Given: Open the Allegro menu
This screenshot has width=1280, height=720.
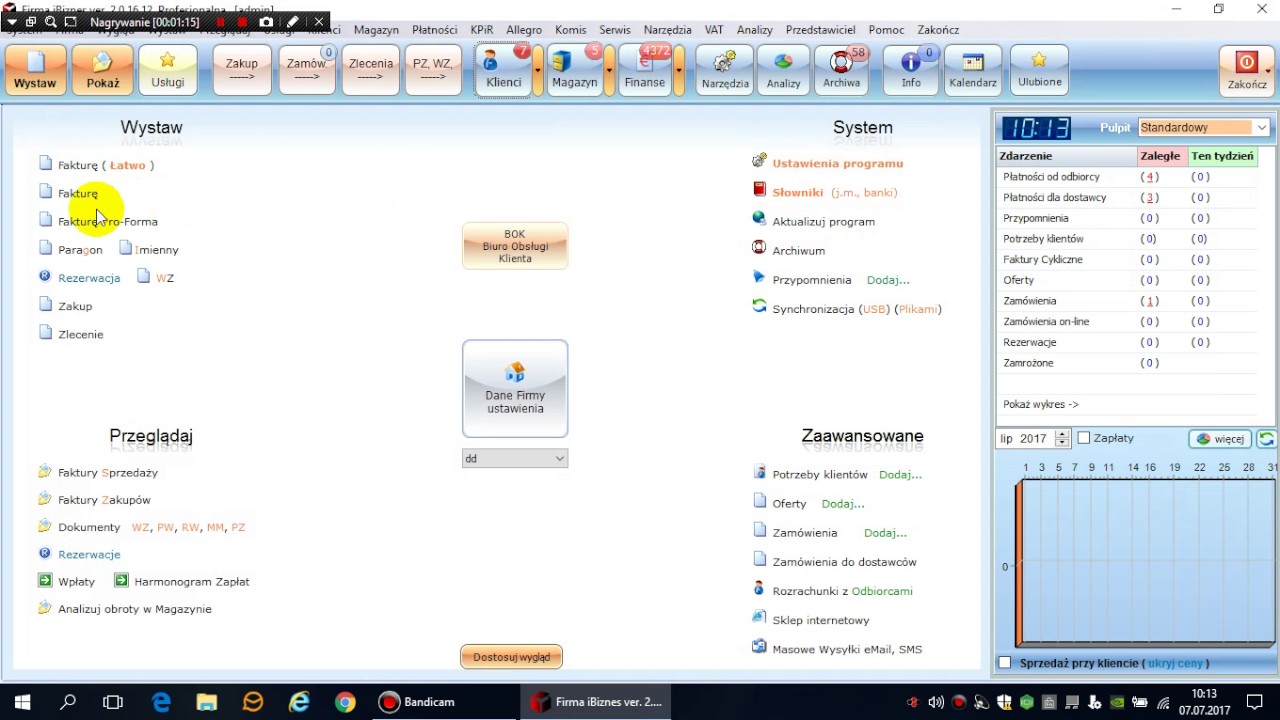Looking at the screenshot, I should (524, 30).
